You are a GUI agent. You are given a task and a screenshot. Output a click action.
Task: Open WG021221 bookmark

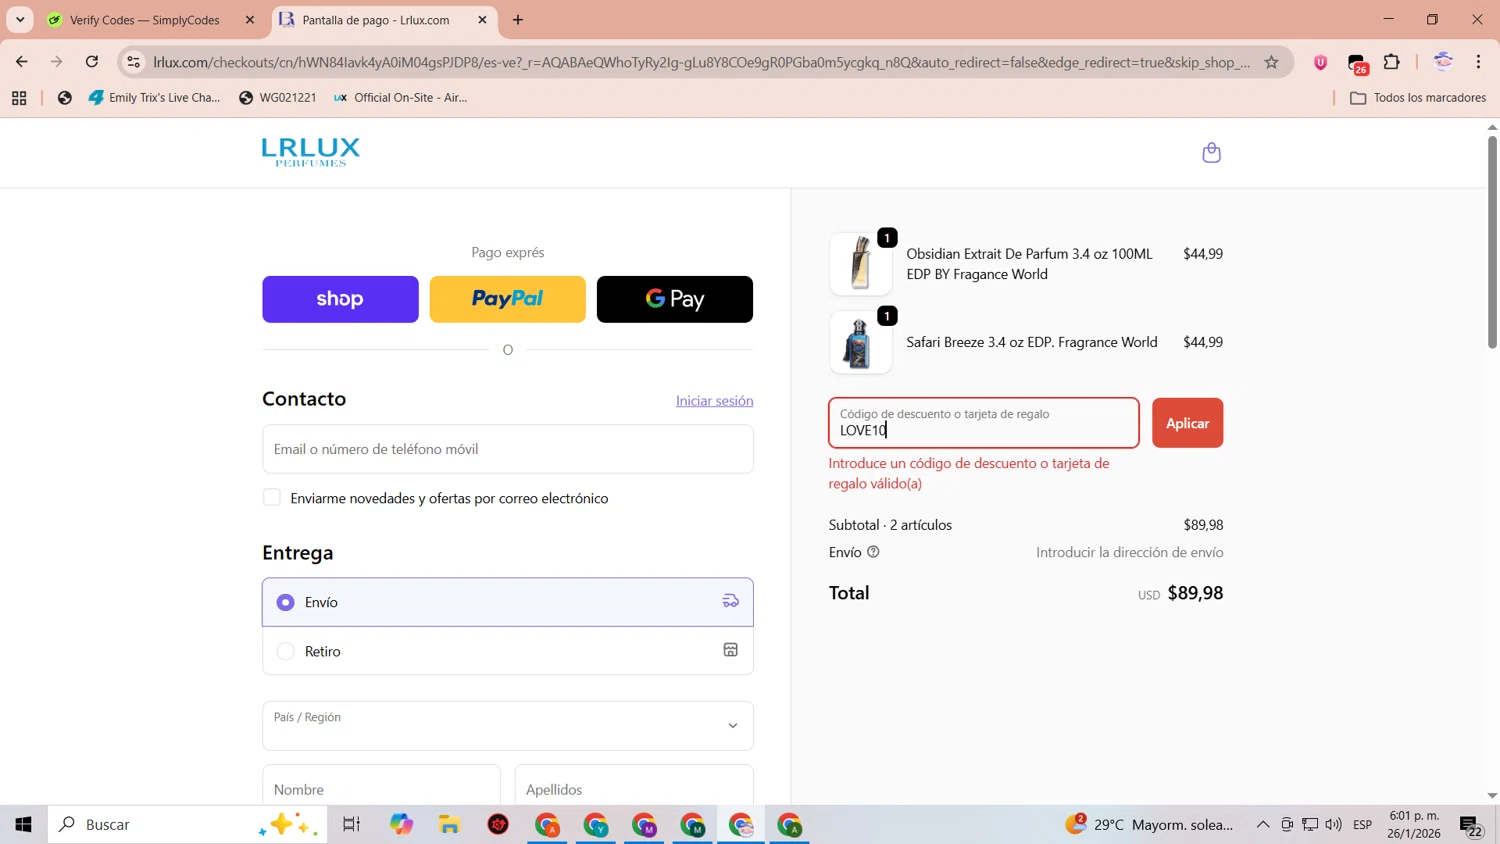point(278,98)
